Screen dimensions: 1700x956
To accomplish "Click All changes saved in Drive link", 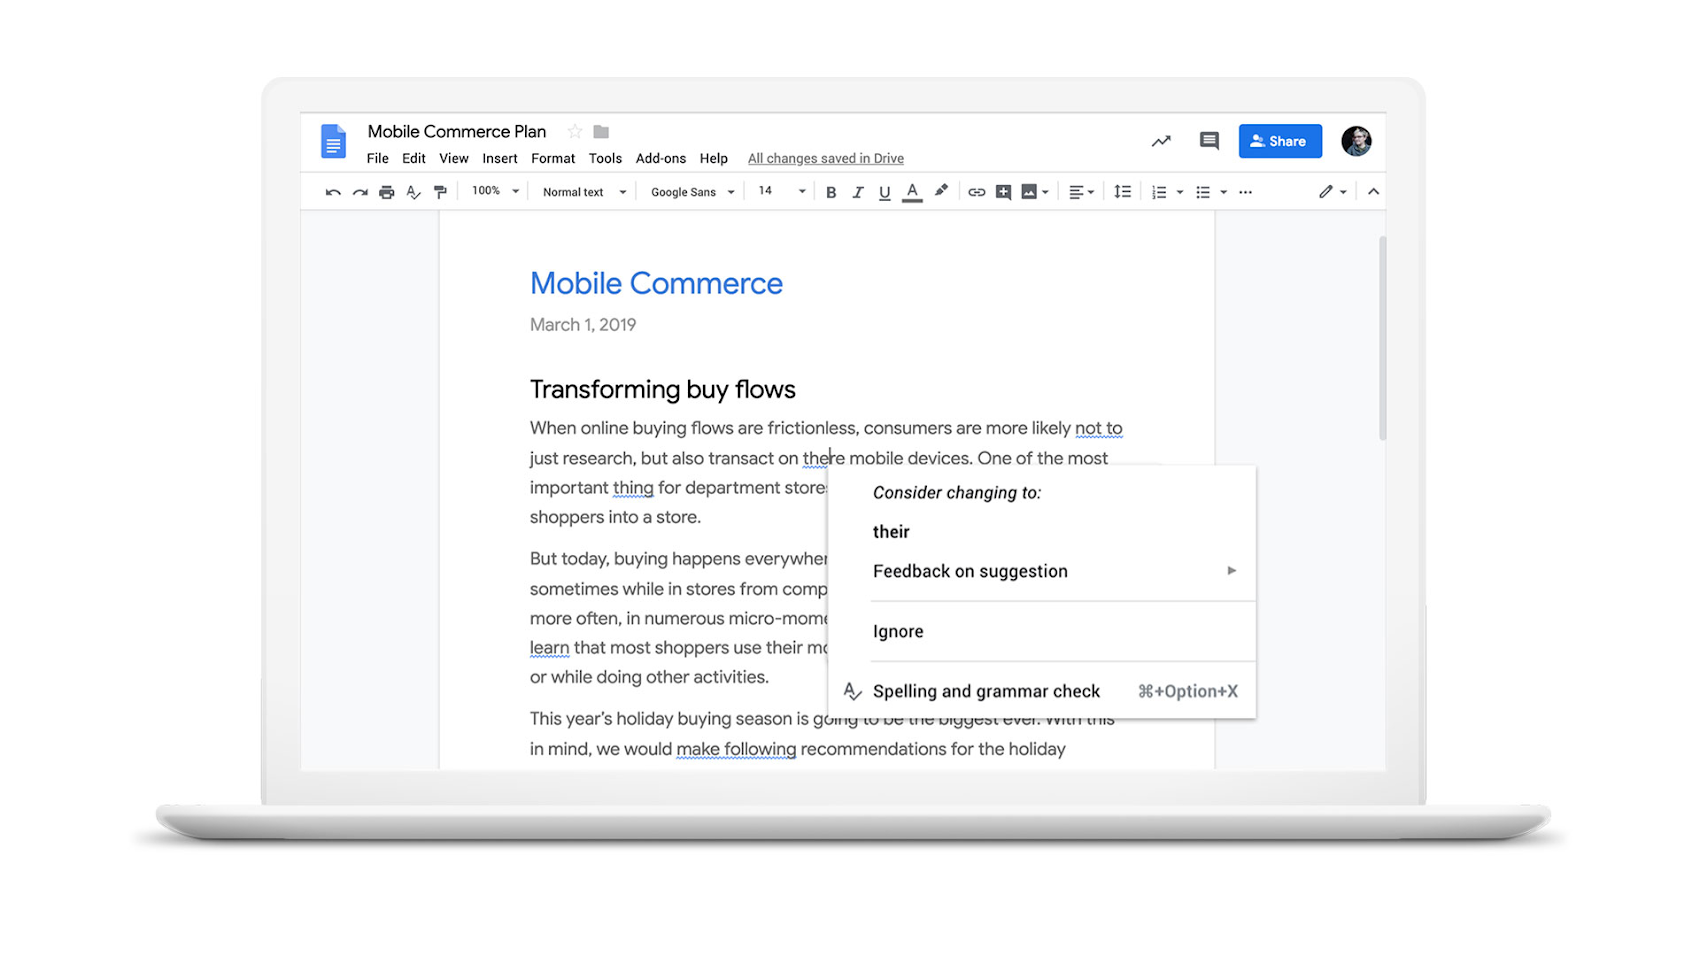I will click(x=826, y=158).
